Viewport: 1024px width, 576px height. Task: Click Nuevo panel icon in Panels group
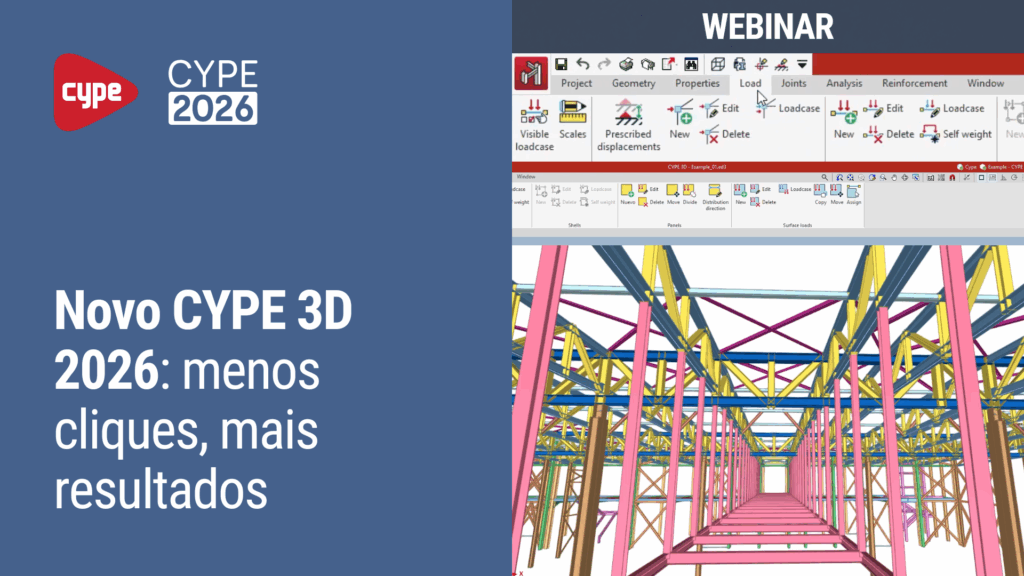[x=627, y=194]
